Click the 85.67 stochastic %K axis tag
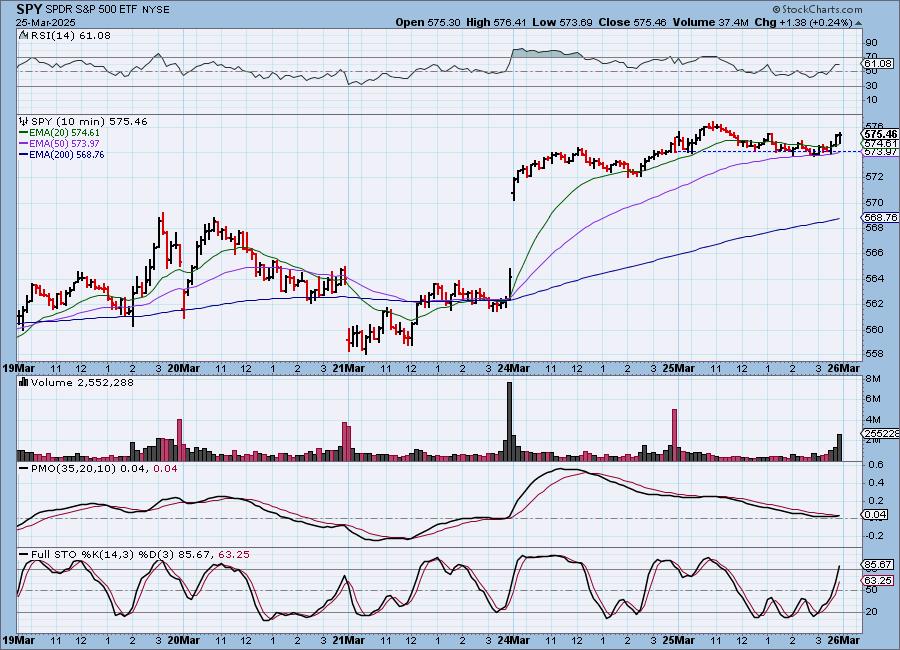Screen dimensions: 900x650 click(x=878, y=564)
